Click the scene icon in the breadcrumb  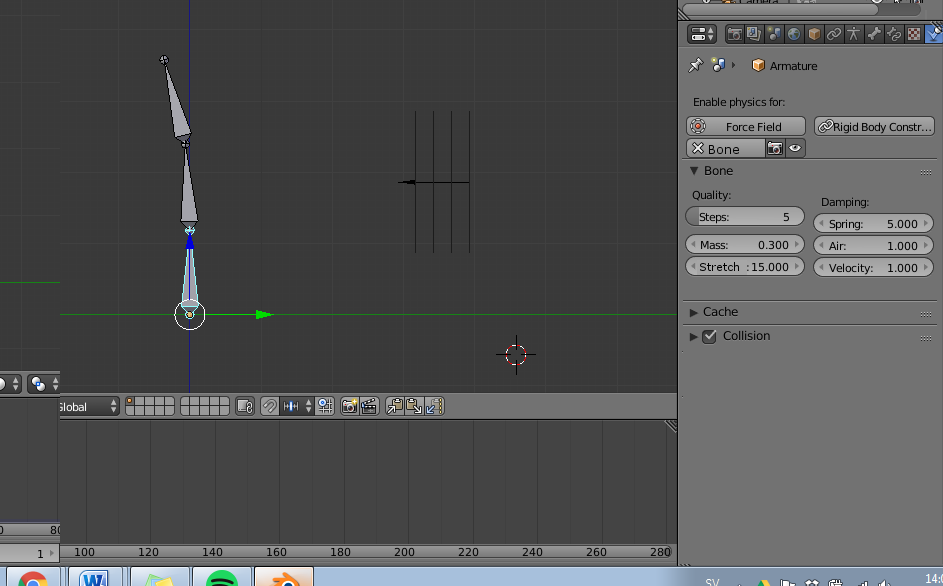(x=718, y=65)
